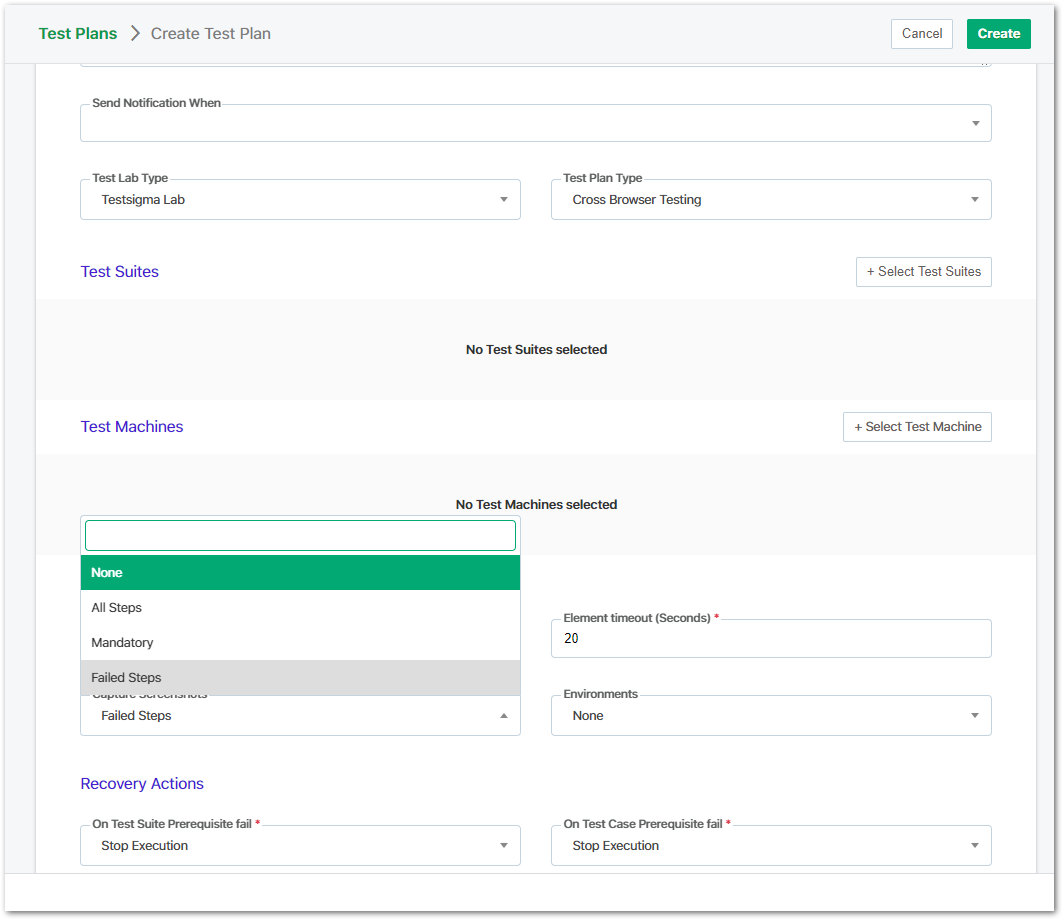The height and width of the screenshot is (920, 1063).
Task: Click the Environments dropdown arrow icon
Action: [974, 715]
